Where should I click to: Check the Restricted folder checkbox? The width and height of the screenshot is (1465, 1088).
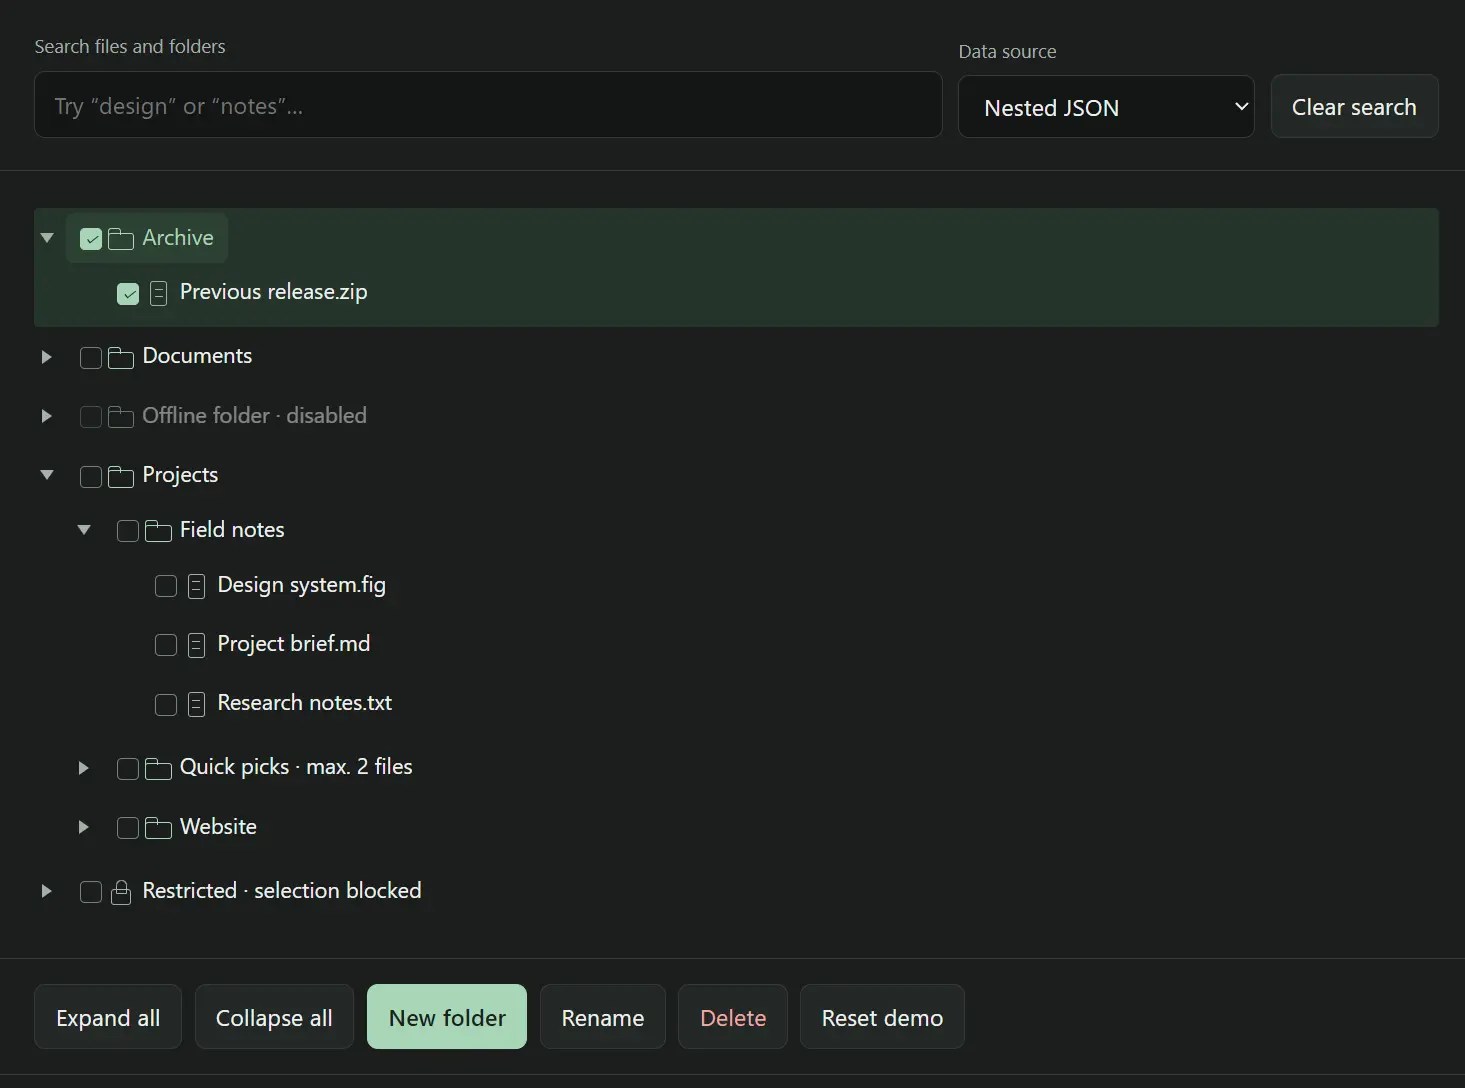click(91, 892)
